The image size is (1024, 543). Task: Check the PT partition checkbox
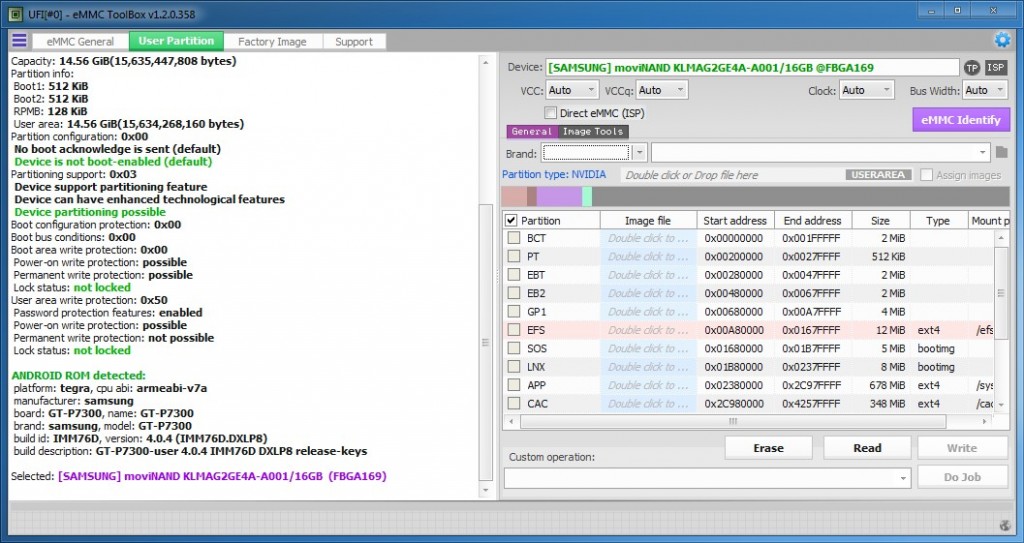tap(514, 256)
